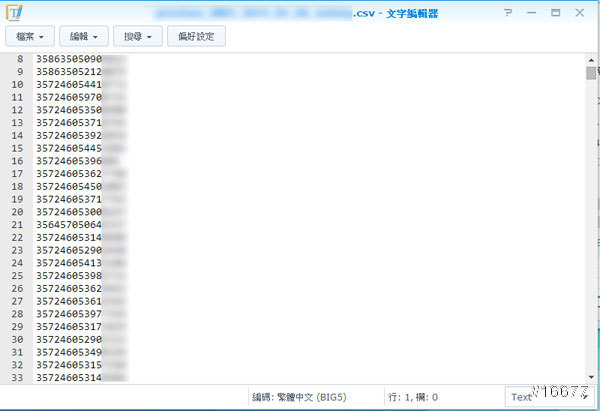Click the 行: 1, 欄: 0 position indicator

(413, 397)
